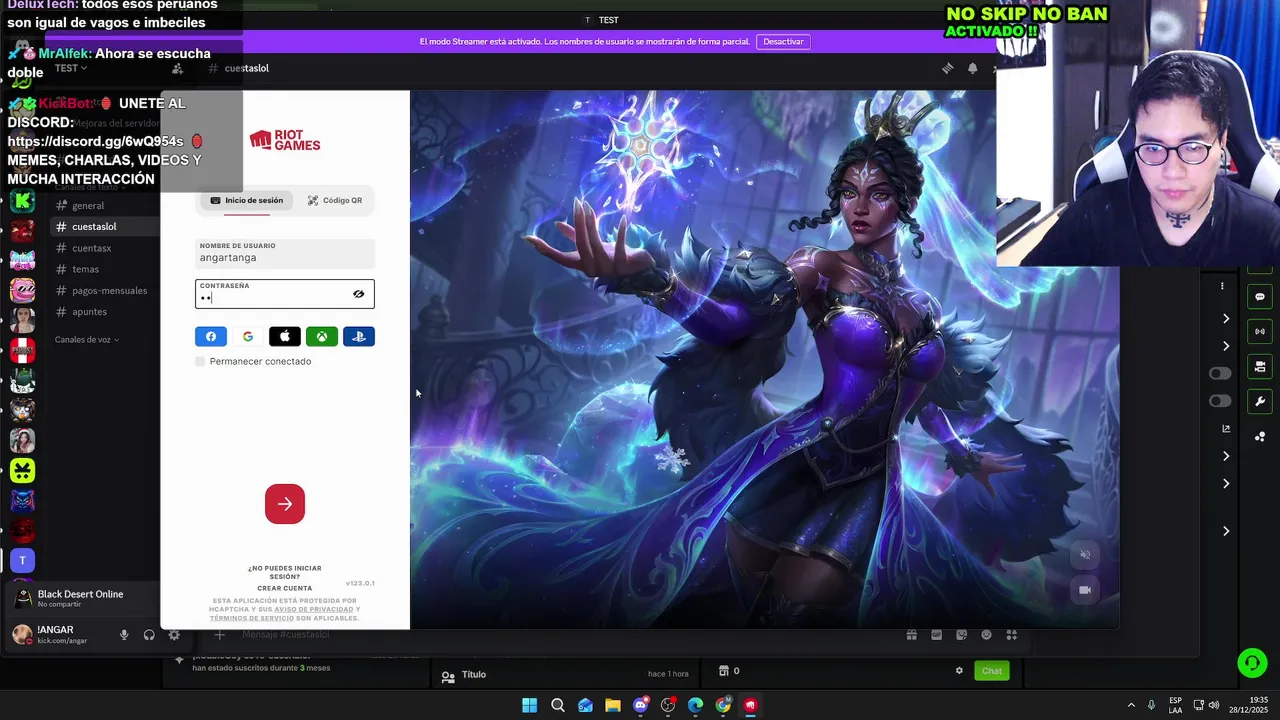1280x720 pixels.
Task: Open Discord user settings gear
Action: (x=174, y=635)
